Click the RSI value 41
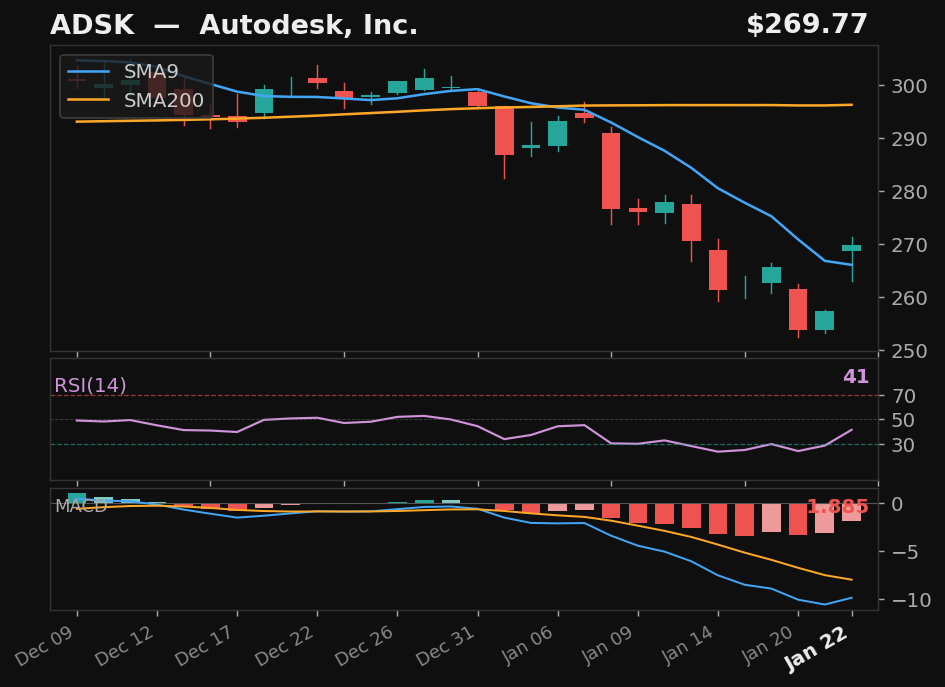The image size is (945, 687). (x=856, y=377)
